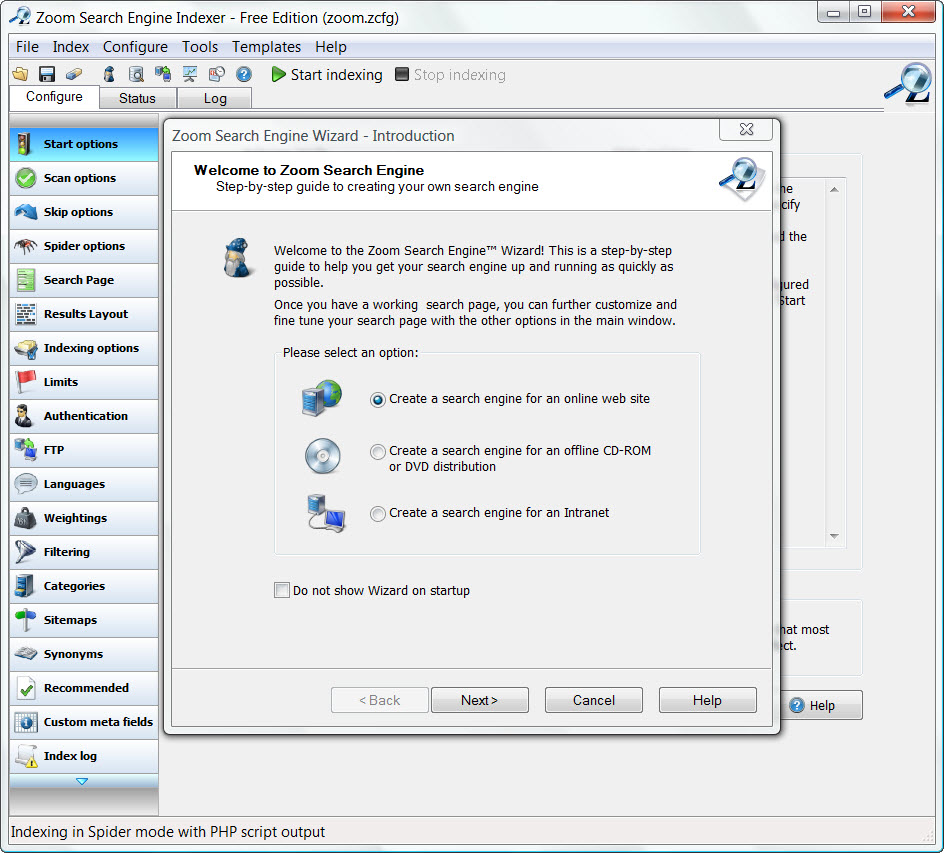944x853 pixels.
Task: Click the open folder toolbar icon
Action: click(20, 74)
